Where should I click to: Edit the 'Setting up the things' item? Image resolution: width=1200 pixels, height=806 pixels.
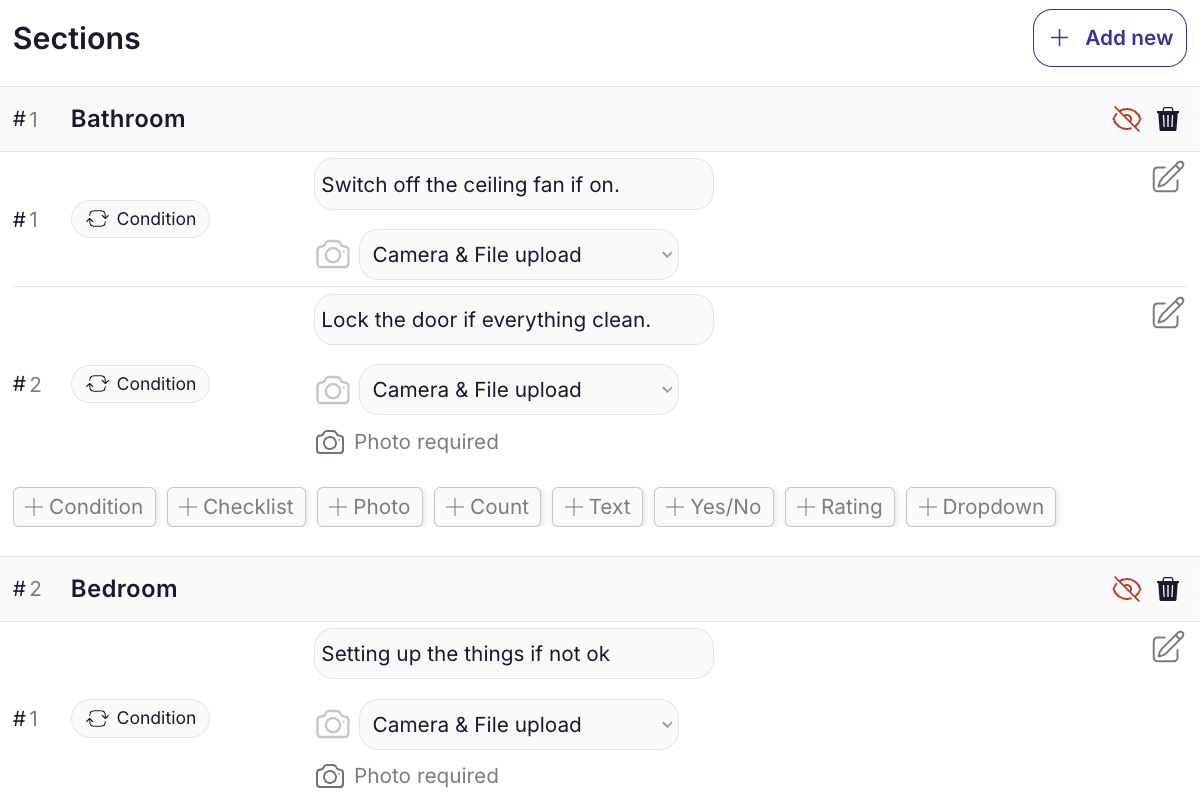[x=1167, y=647]
